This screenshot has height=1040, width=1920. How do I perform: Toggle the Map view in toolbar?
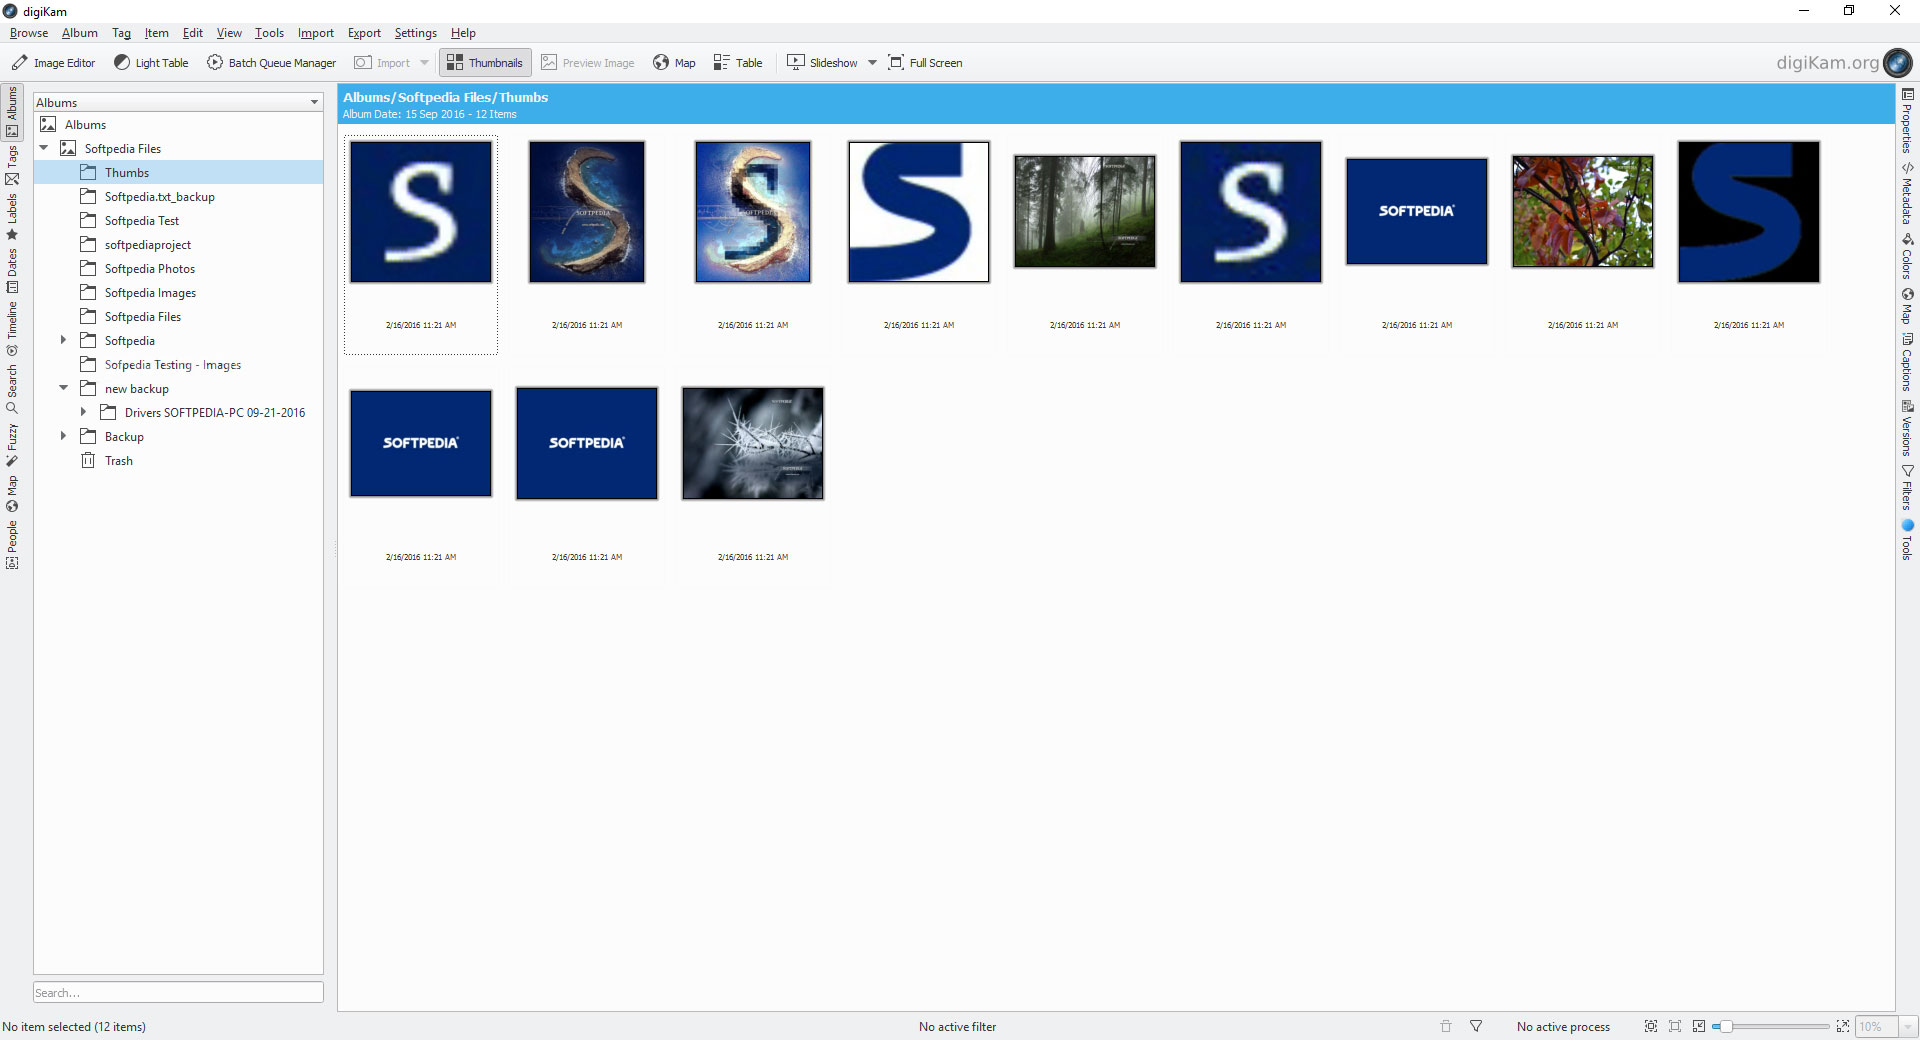coord(674,63)
